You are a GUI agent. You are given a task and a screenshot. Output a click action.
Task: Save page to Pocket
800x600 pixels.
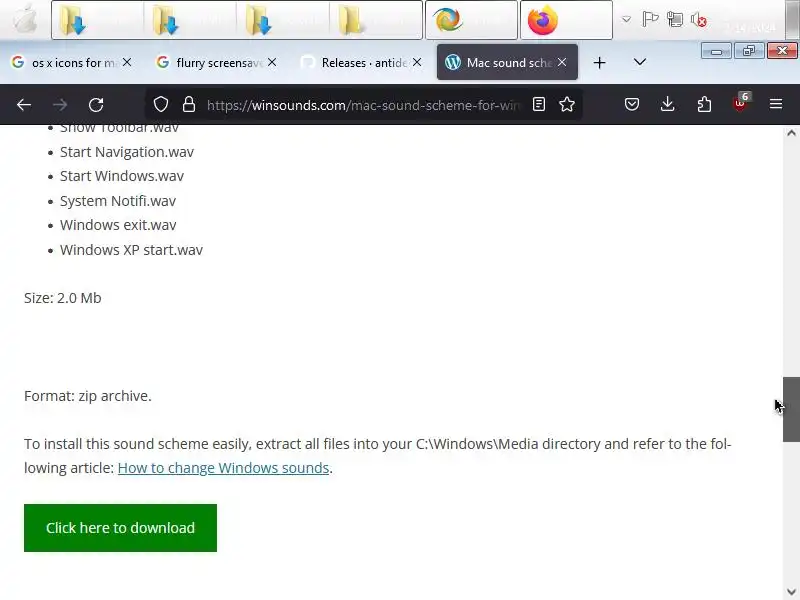(x=632, y=105)
